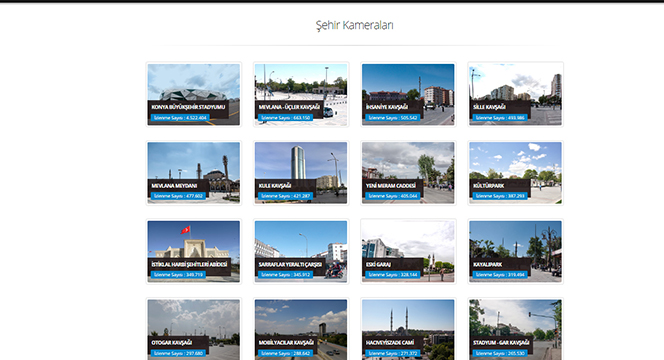Image resolution: width=664 pixels, height=360 pixels.
Task: Open the Yeni Meram Caddesi camera thumbnail
Action: point(408,173)
